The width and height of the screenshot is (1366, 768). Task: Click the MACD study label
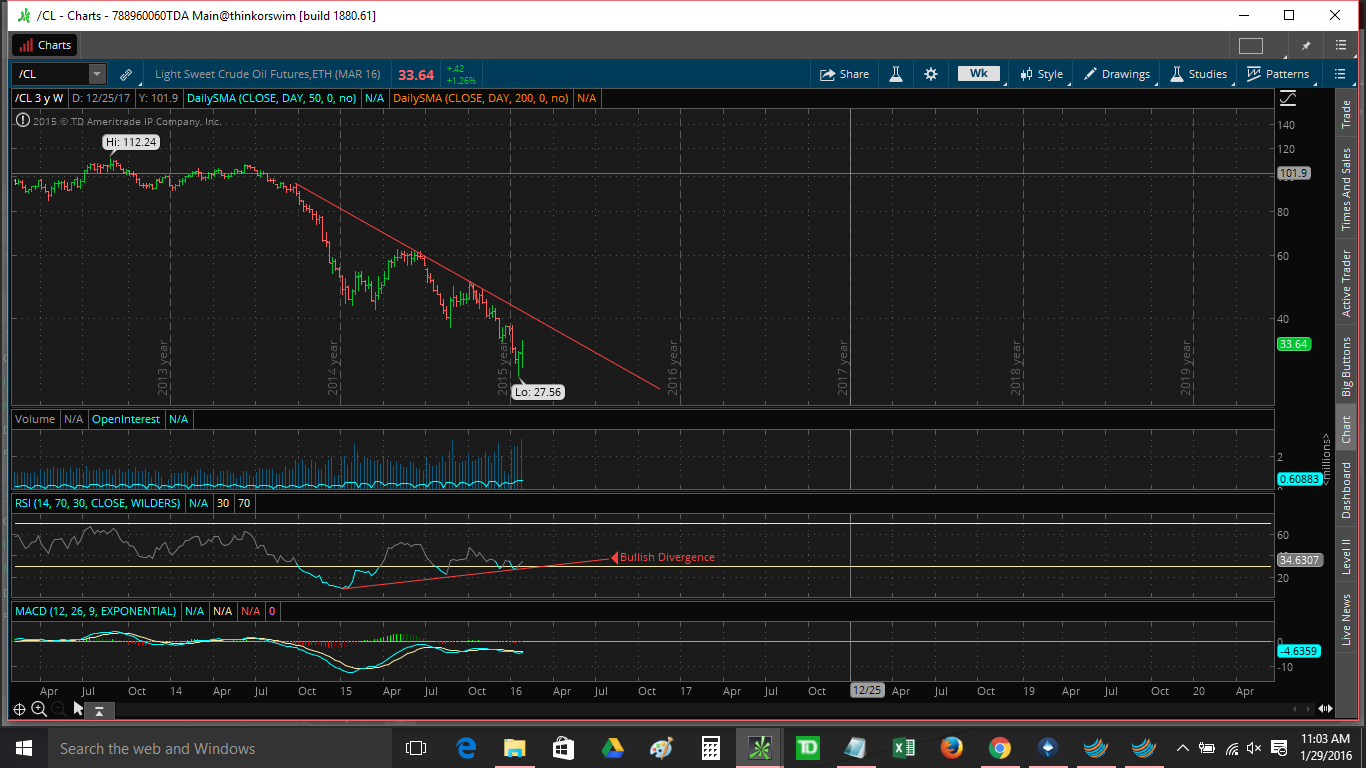coord(95,611)
